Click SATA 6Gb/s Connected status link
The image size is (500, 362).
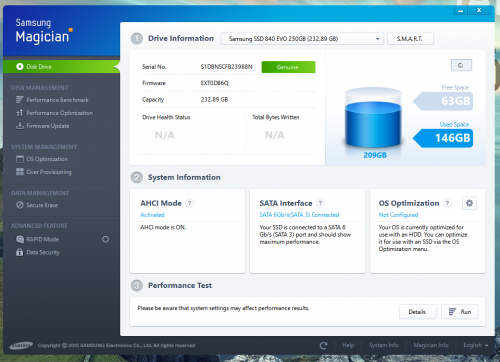point(299,215)
